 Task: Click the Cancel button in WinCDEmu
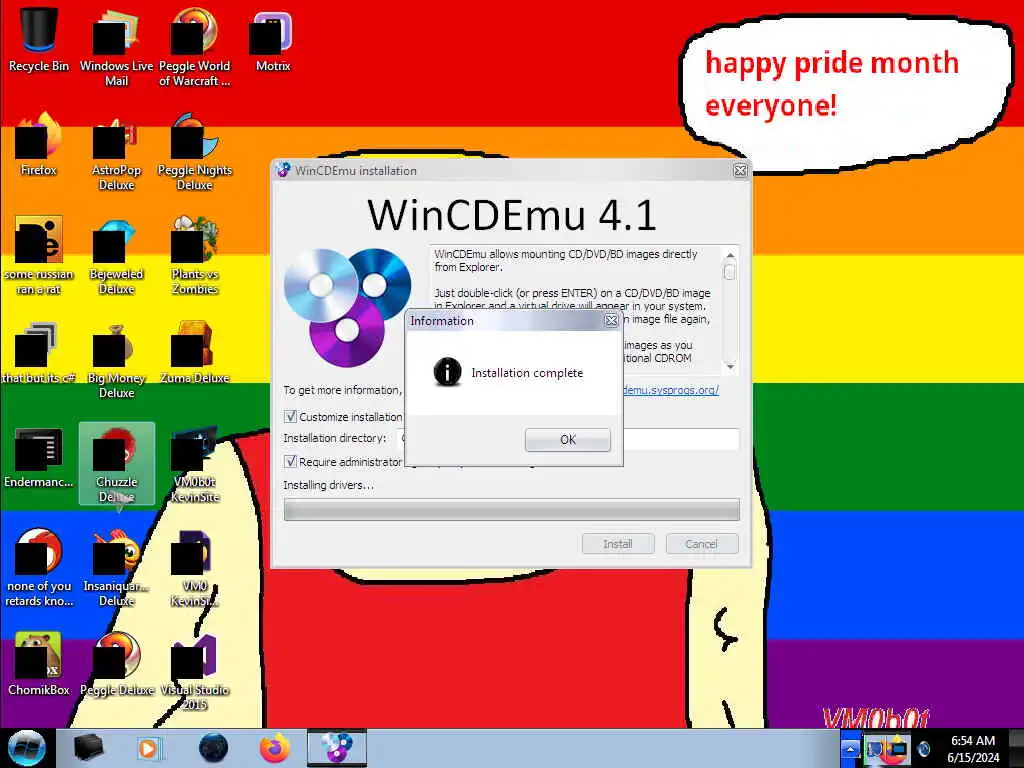point(702,543)
